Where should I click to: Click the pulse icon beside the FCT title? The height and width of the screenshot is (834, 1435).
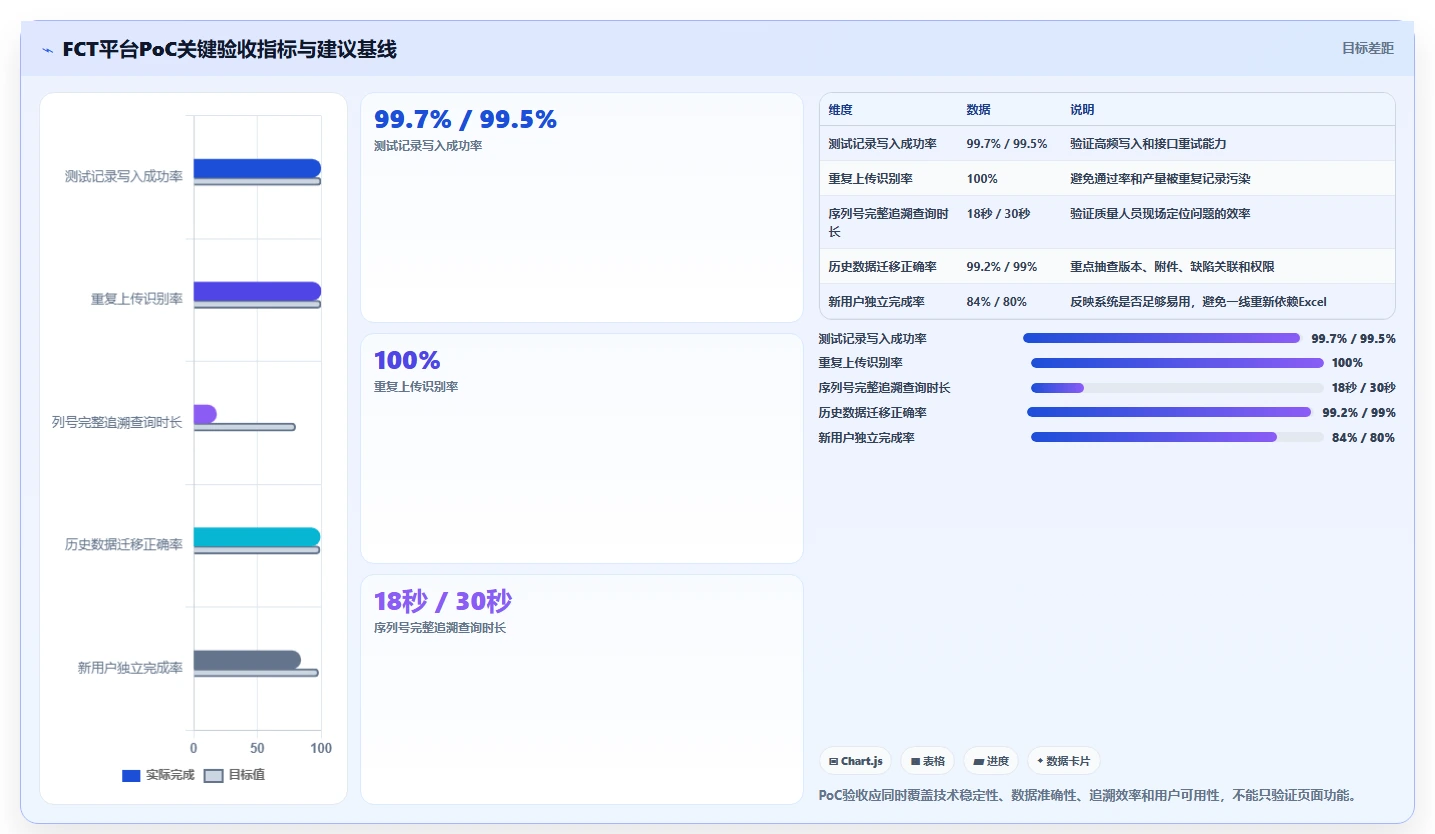tap(47, 49)
